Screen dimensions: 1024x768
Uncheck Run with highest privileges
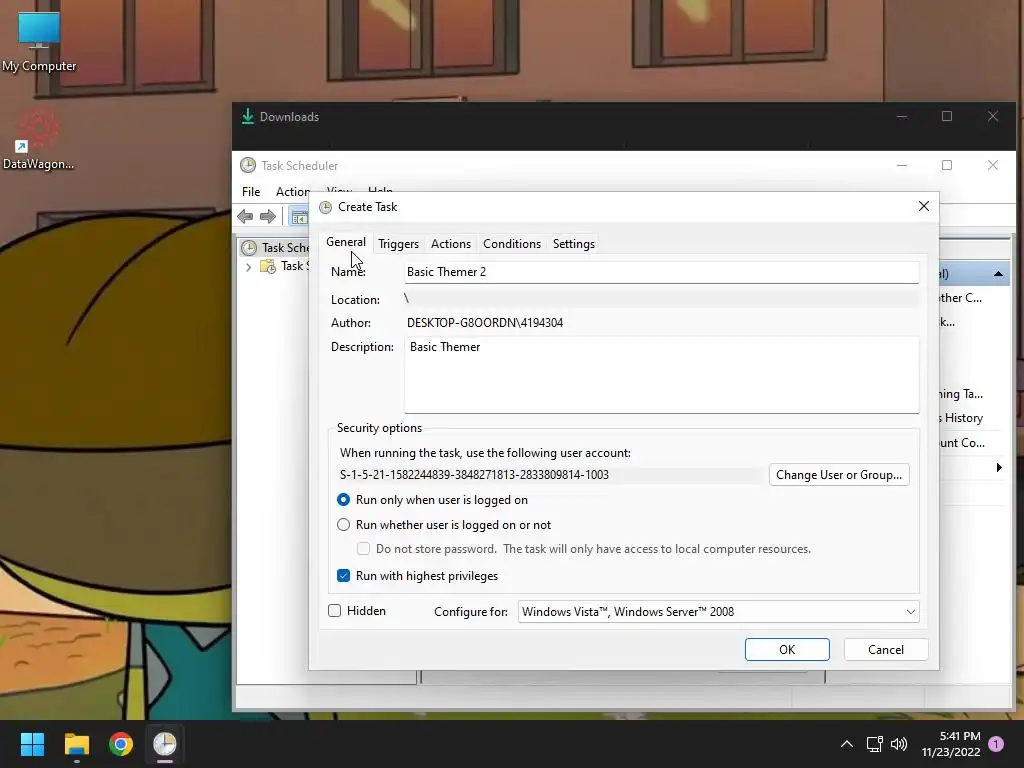pyautogui.click(x=344, y=575)
